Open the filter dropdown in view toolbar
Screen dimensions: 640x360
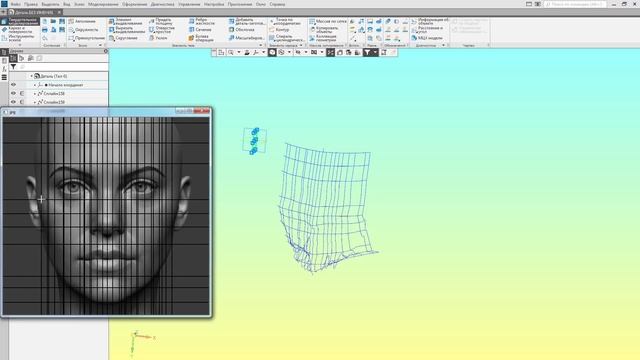(x=375, y=53)
